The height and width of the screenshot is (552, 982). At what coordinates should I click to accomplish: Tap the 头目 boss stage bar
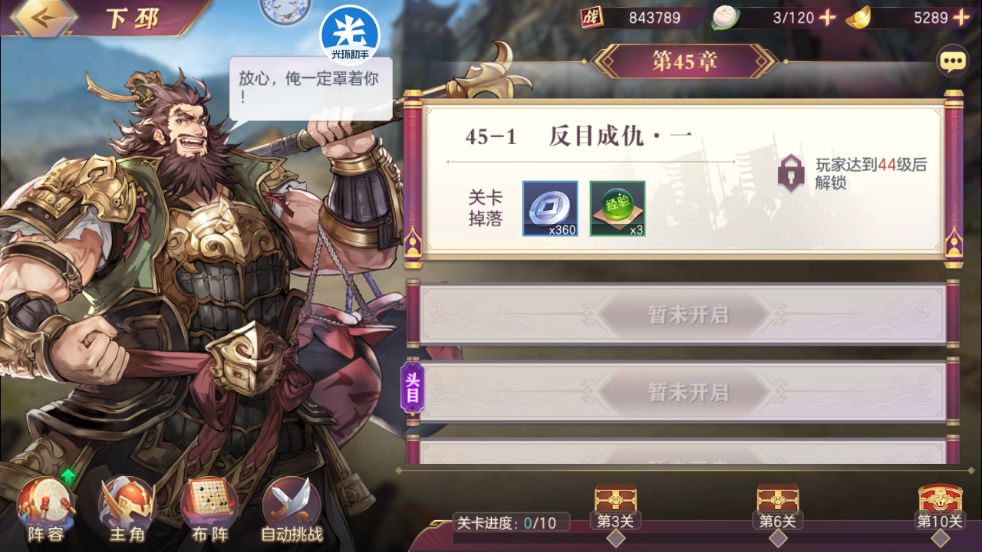tap(683, 392)
